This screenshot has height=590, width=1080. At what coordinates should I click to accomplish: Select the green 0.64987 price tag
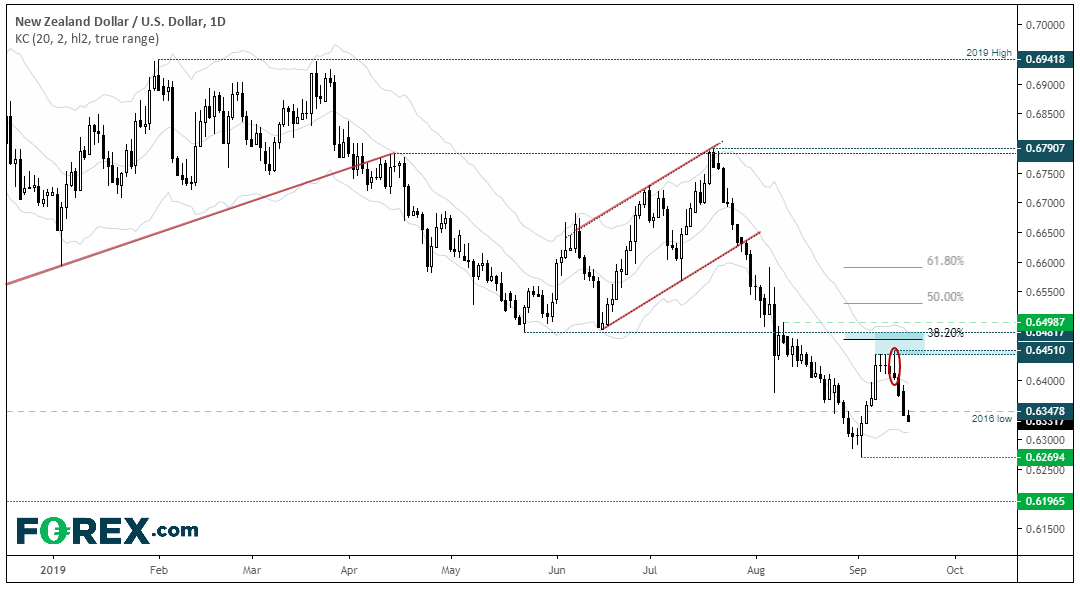point(1045,322)
